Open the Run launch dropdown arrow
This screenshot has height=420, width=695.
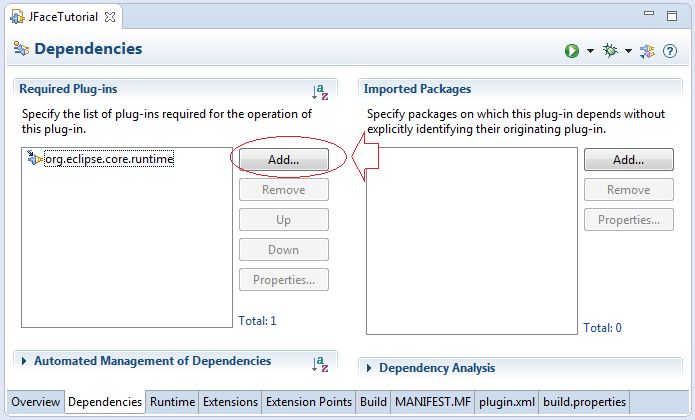590,51
